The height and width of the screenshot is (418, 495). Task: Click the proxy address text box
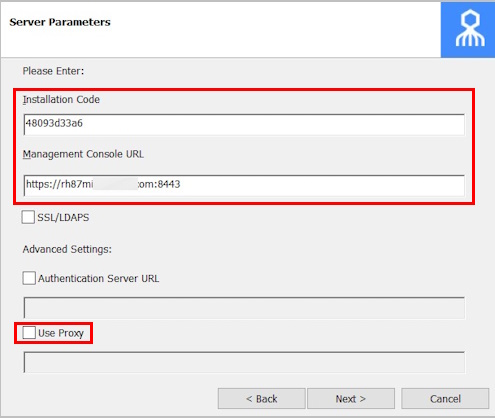(x=244, y=362)
